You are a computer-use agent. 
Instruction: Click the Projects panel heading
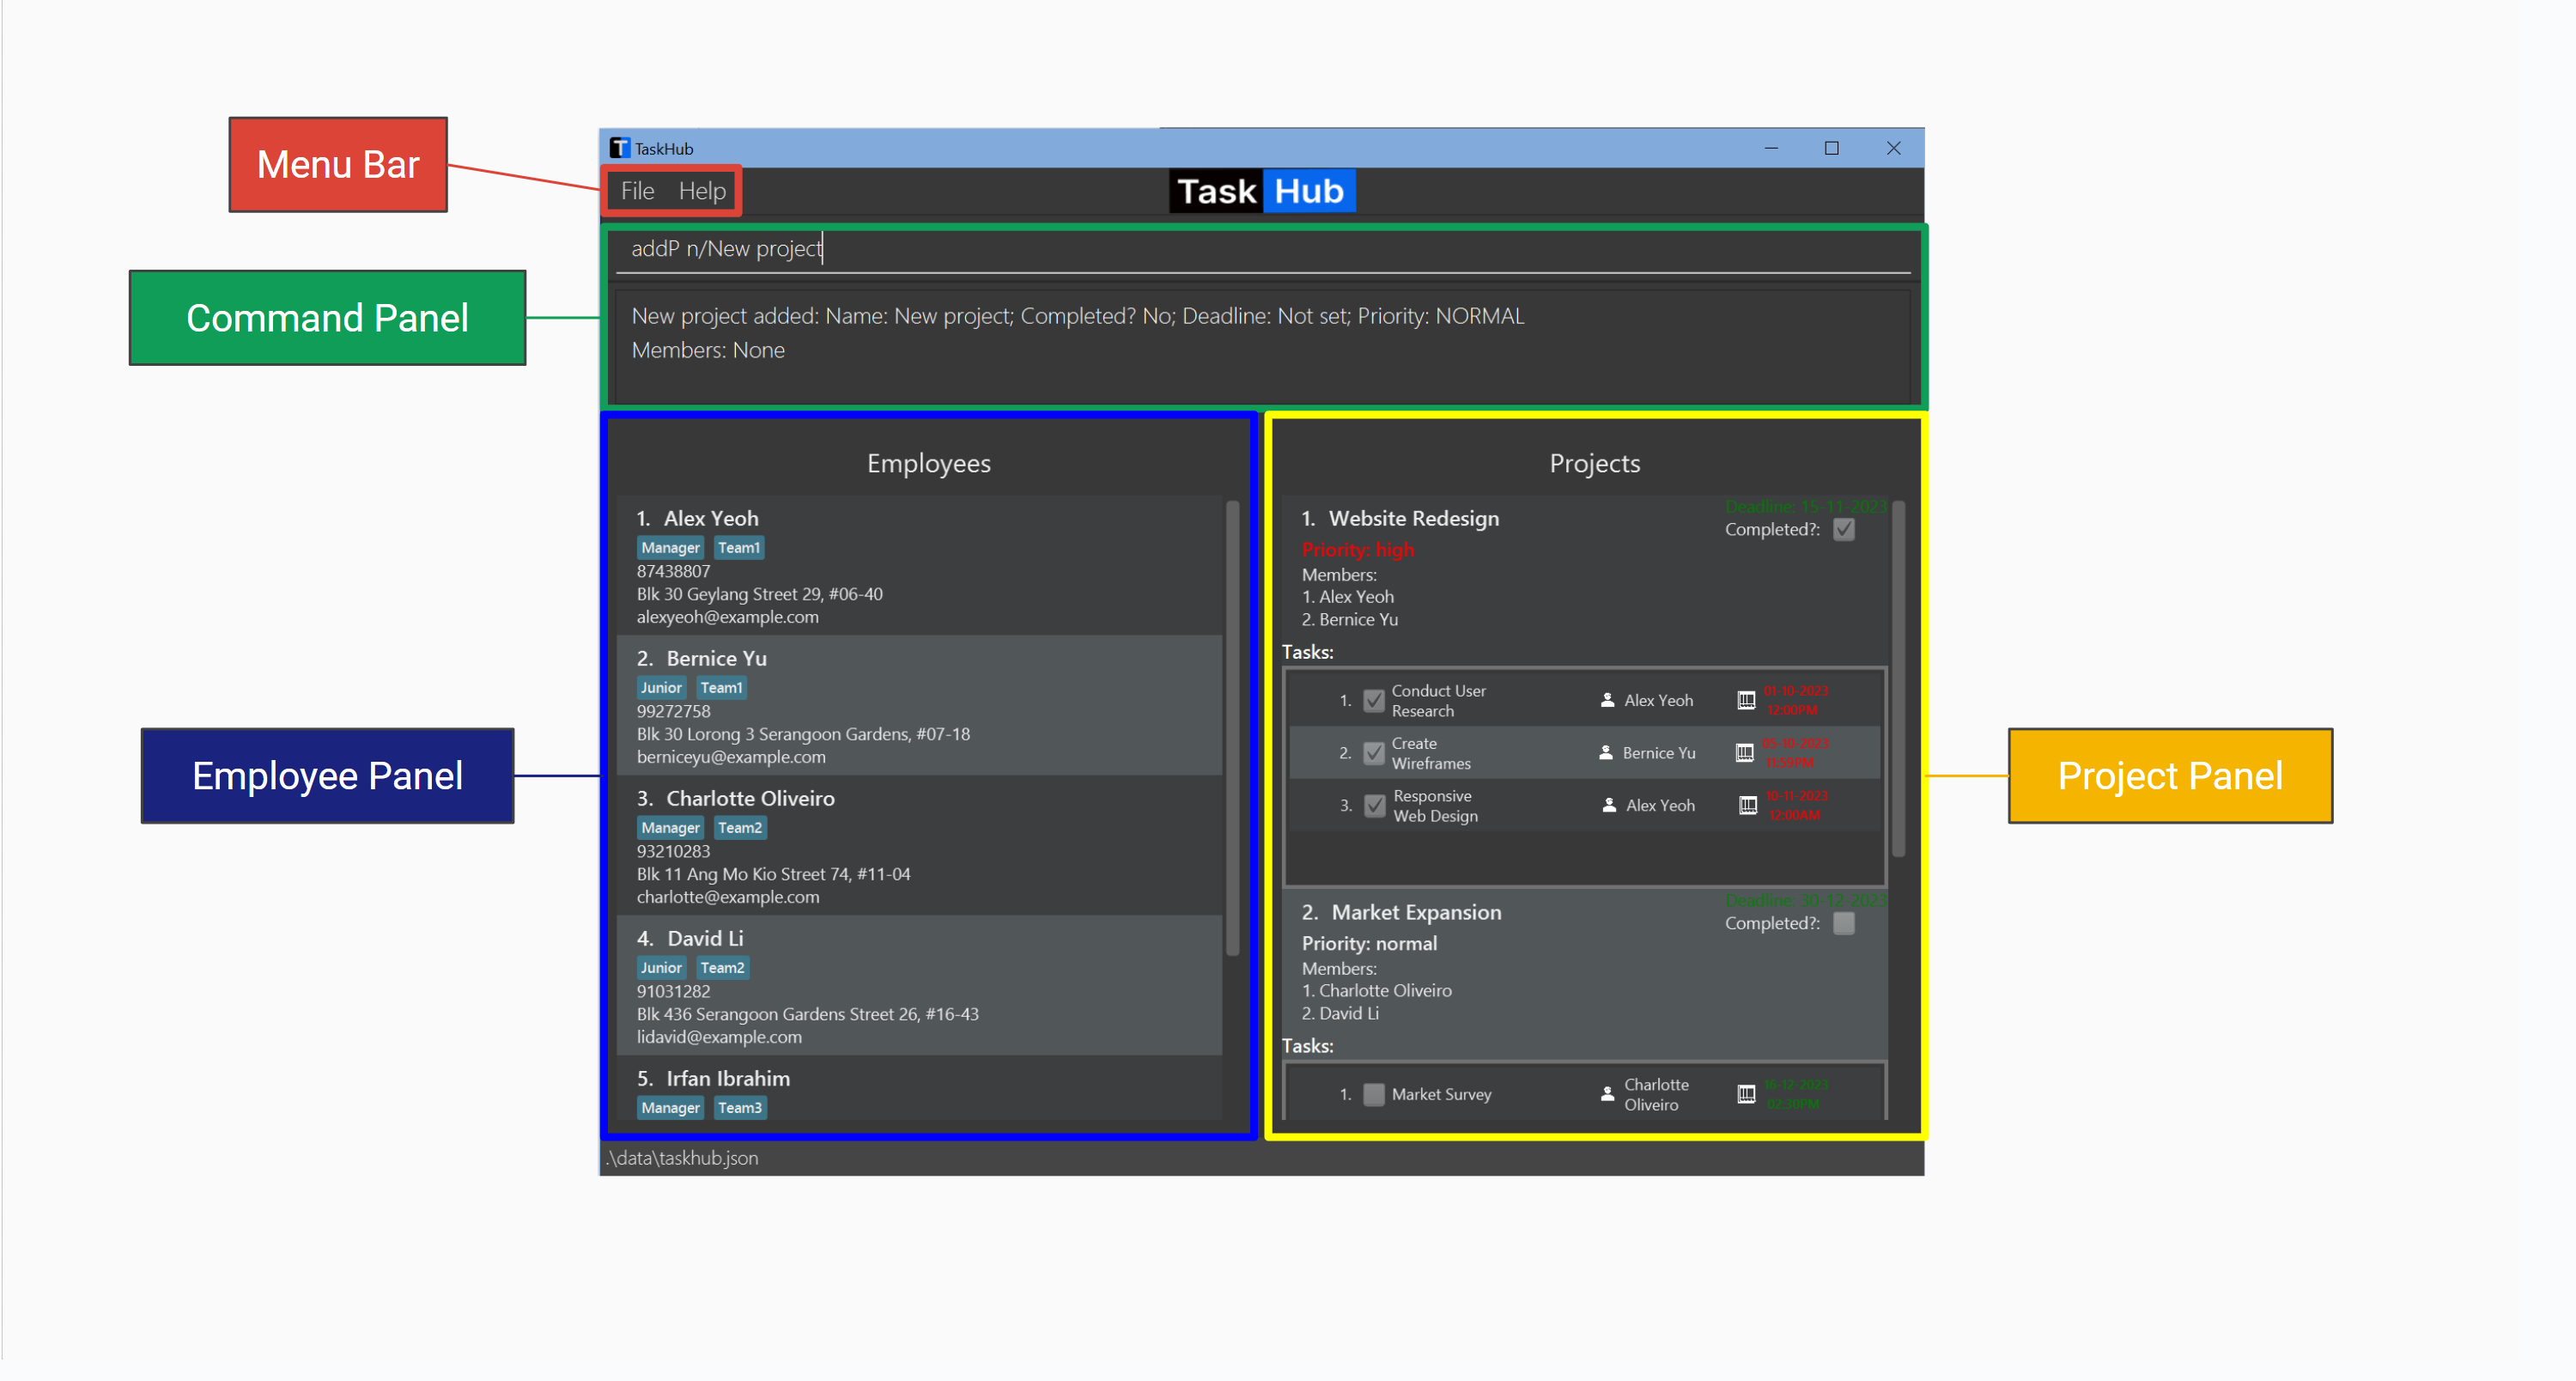(1594, 463)
